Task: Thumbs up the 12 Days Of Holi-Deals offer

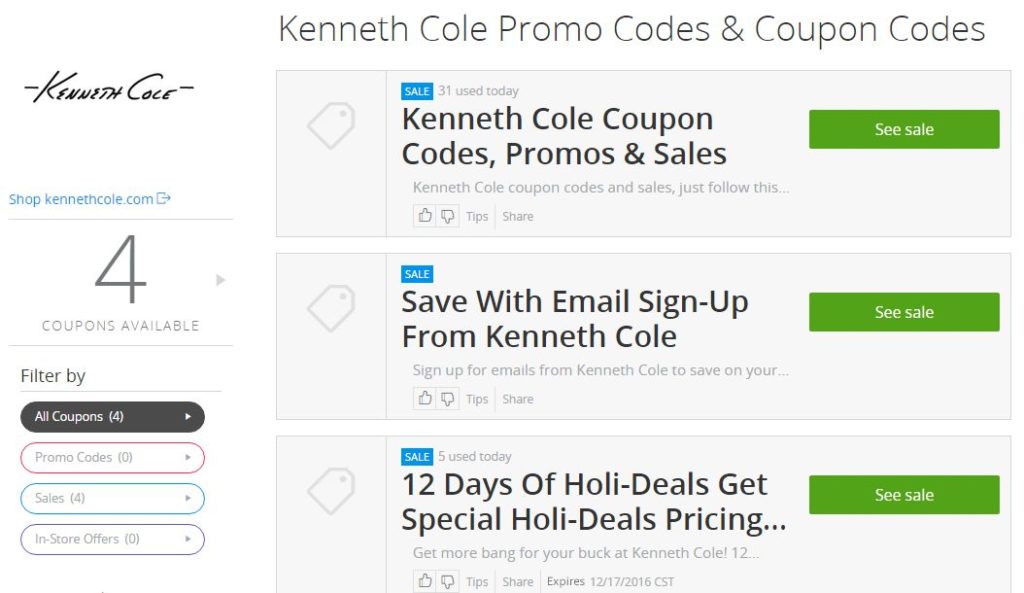Action: [x=424, y=581]
